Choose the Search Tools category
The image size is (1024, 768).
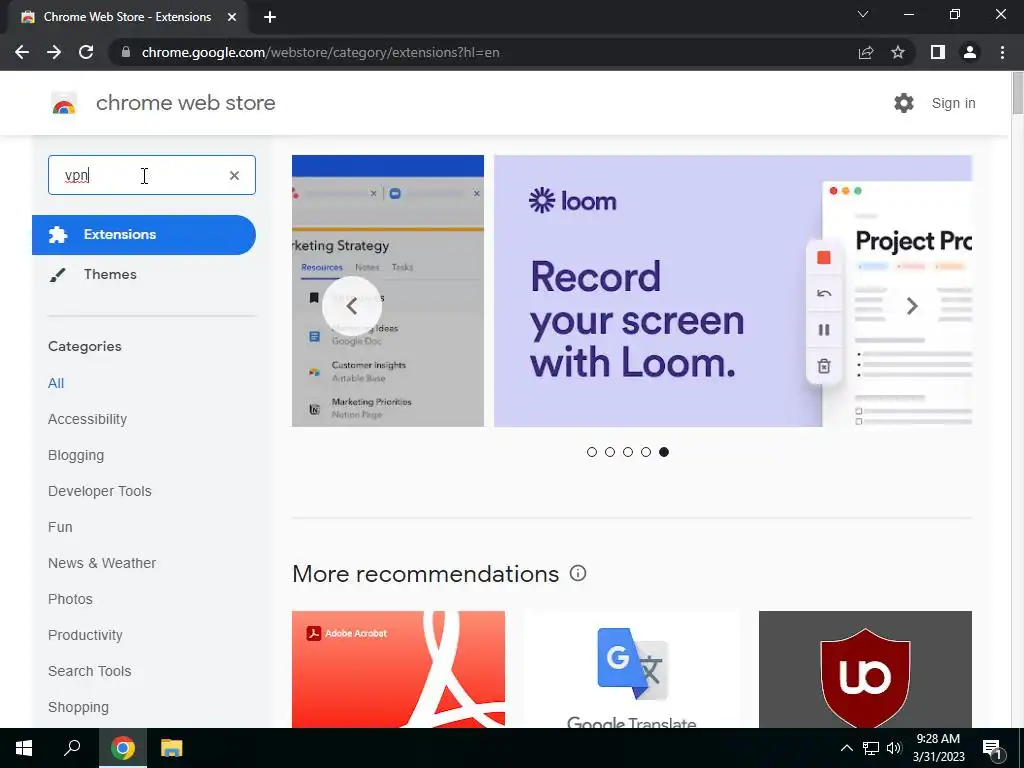(89, 671)
